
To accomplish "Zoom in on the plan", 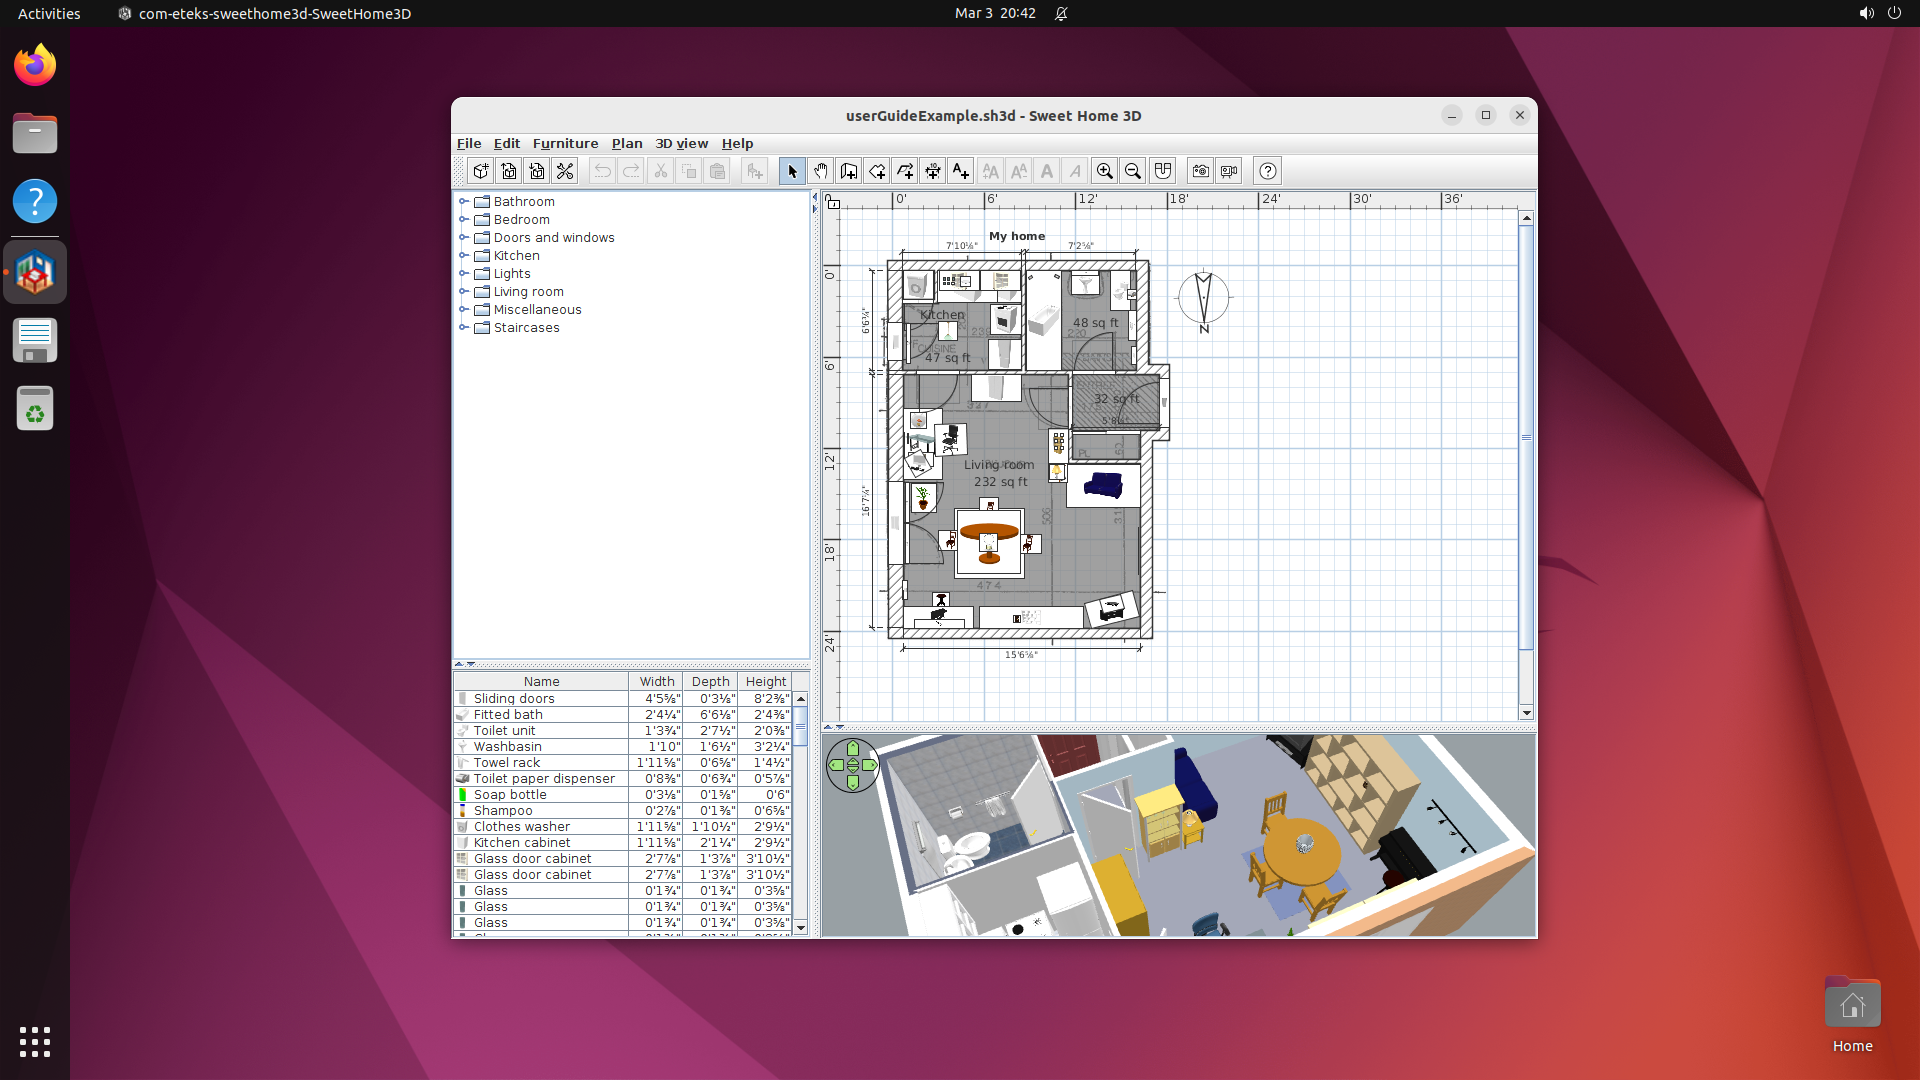I will point(1104,171).
